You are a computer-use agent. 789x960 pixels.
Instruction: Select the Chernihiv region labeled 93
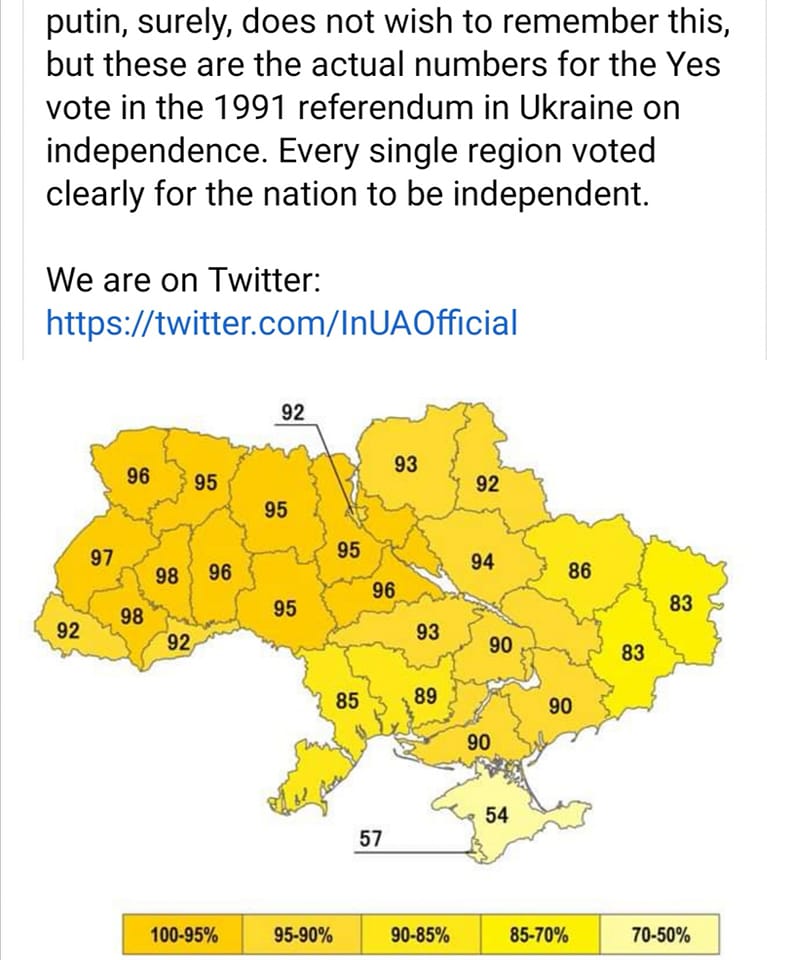point(406,465)
